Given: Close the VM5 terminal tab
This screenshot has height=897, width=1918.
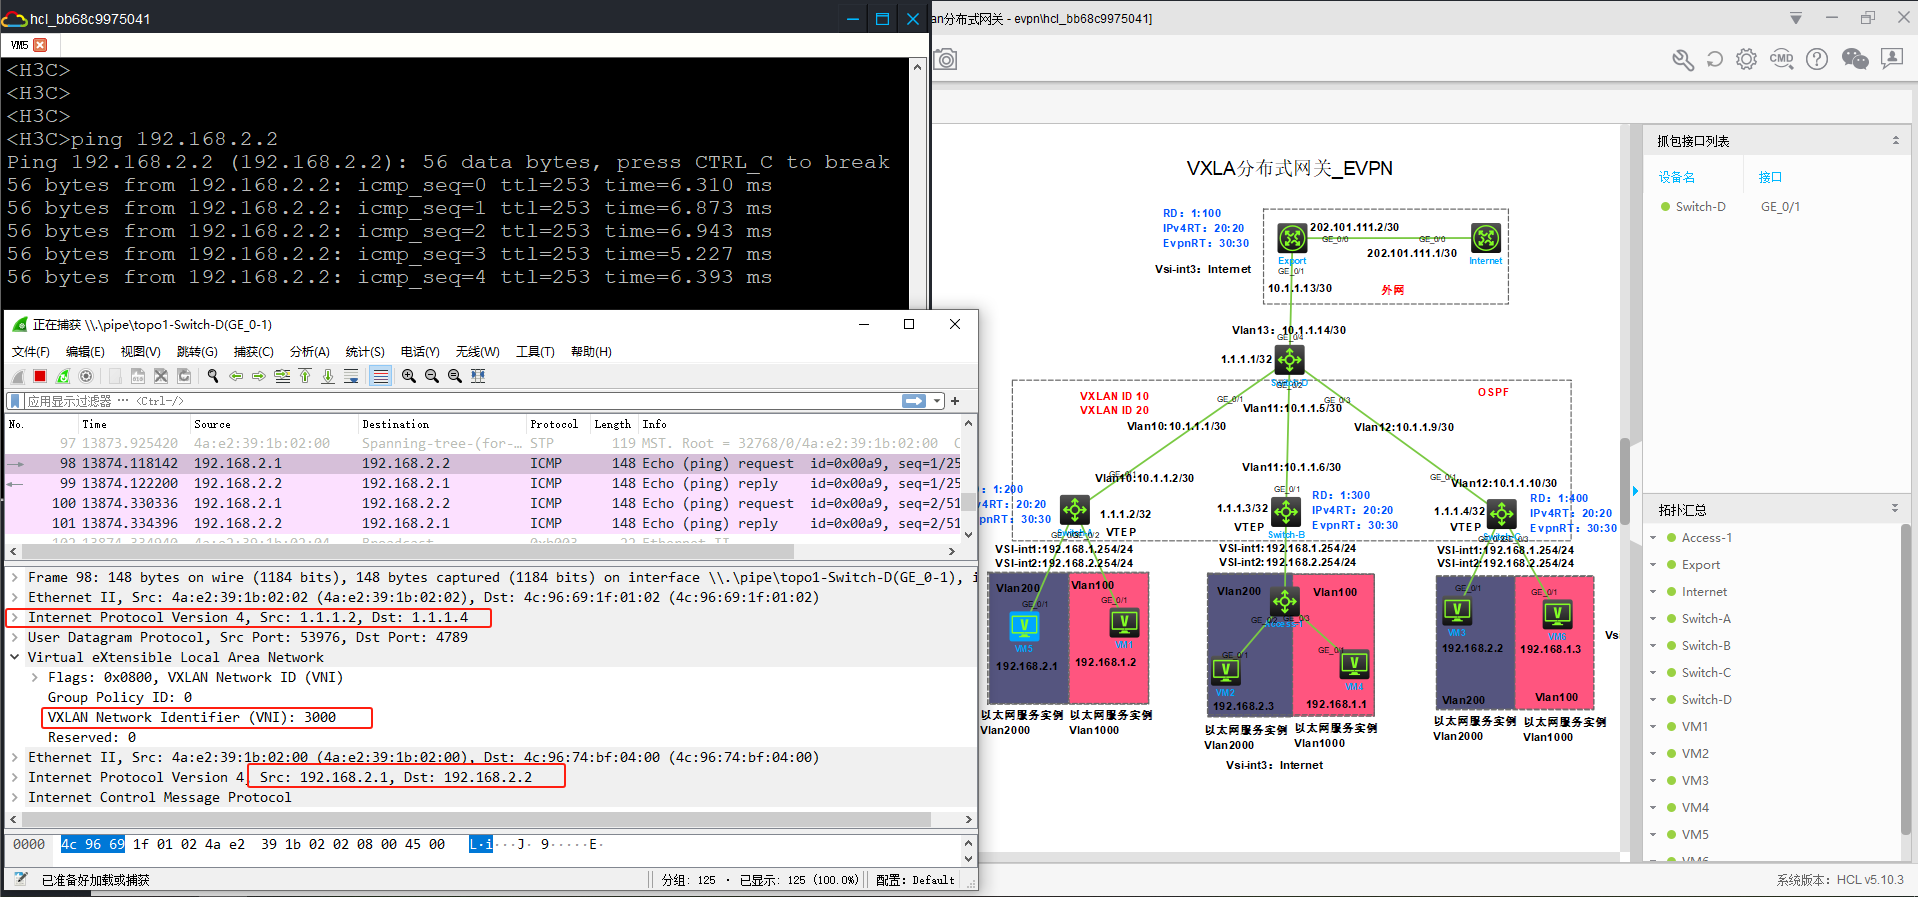Looking at the screenshot, I should tap(40, 45).
